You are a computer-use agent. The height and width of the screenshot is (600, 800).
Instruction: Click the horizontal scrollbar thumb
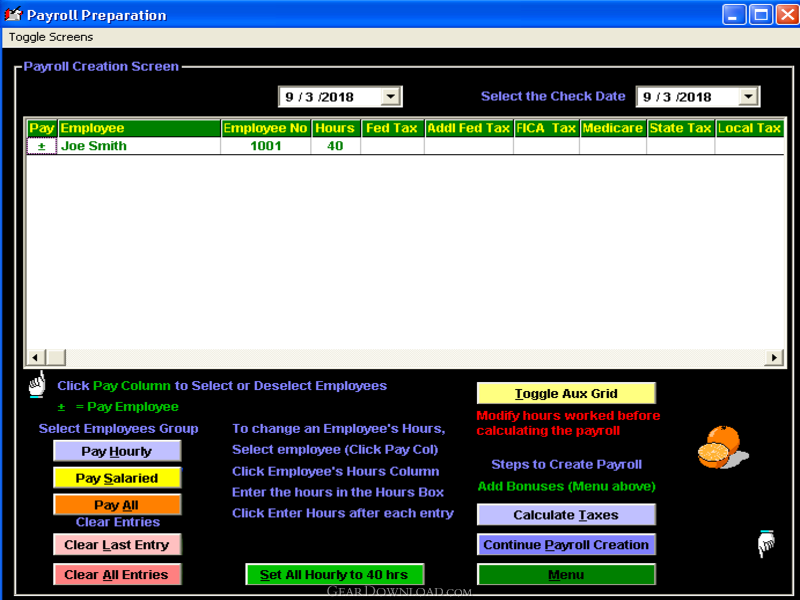click(56, 358)
